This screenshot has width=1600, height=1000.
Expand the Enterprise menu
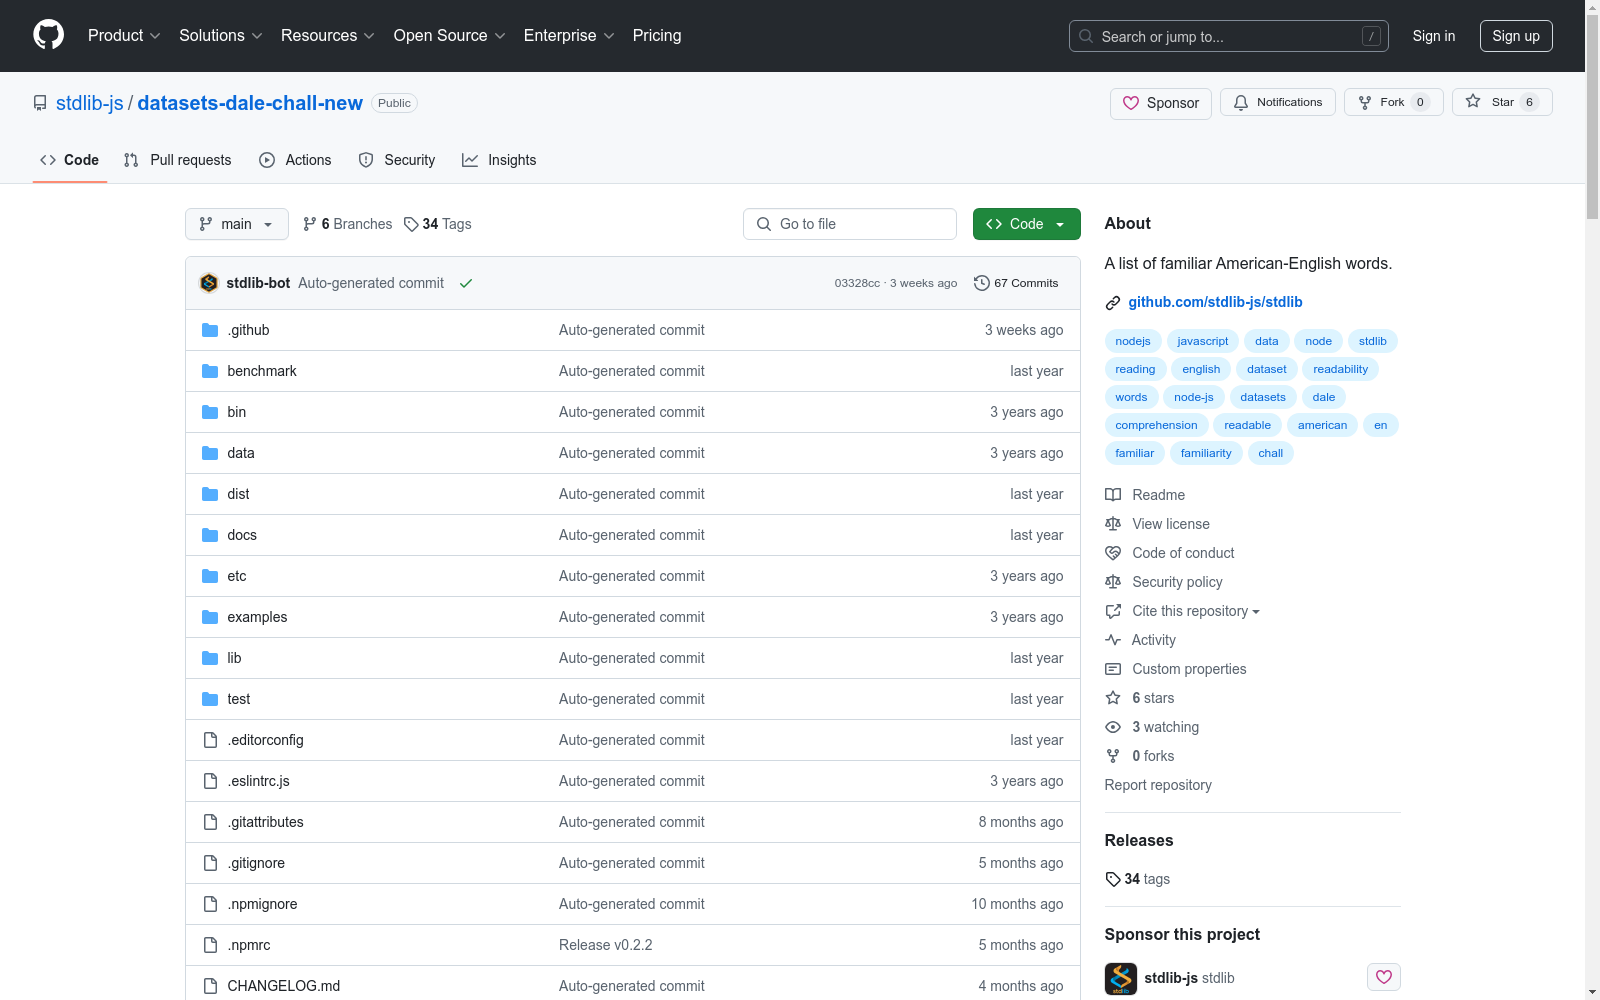tap(569, 35)
